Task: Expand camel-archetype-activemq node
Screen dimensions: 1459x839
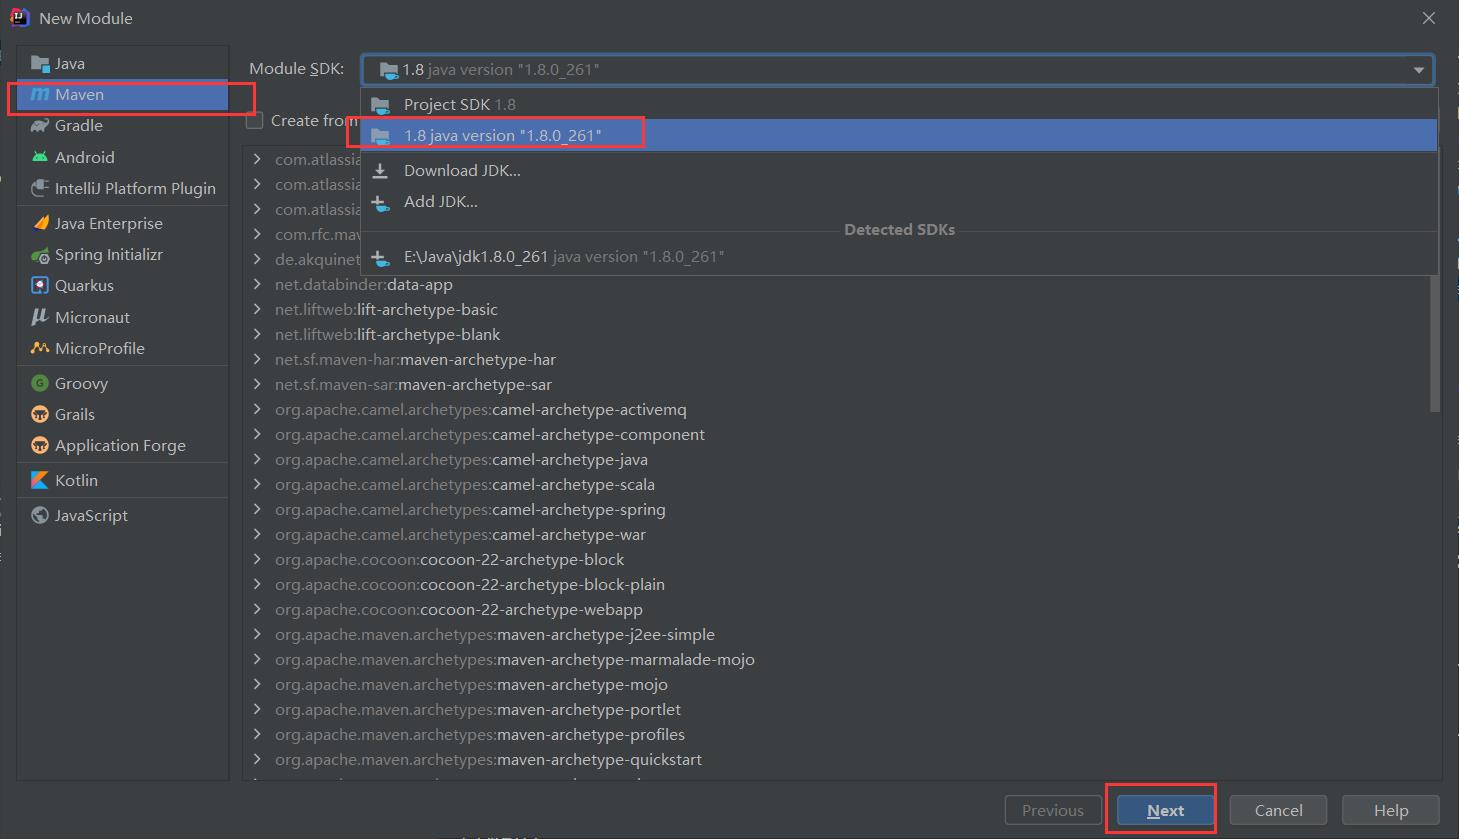Action: coord(258,409)
